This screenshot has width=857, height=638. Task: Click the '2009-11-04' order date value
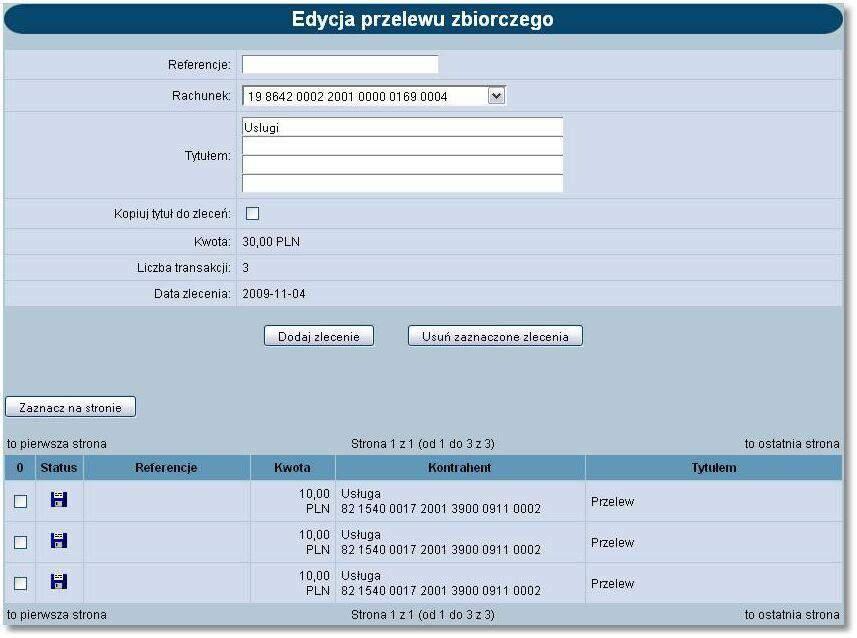click(274, 294)
